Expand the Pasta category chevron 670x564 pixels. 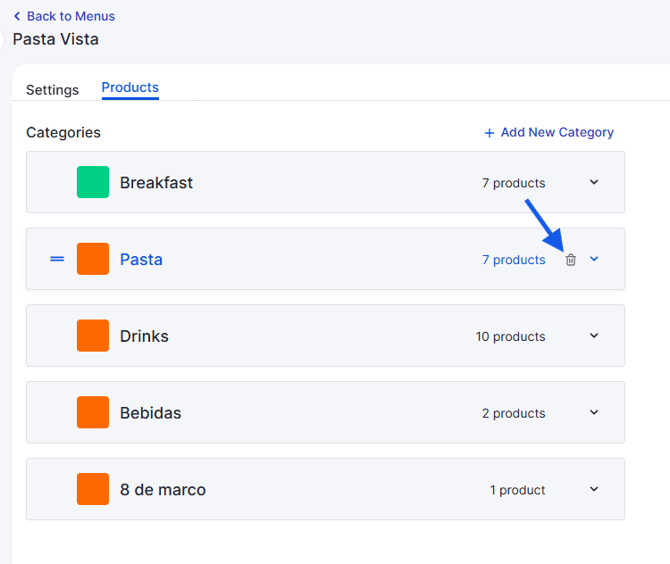(x=594, y=259)
